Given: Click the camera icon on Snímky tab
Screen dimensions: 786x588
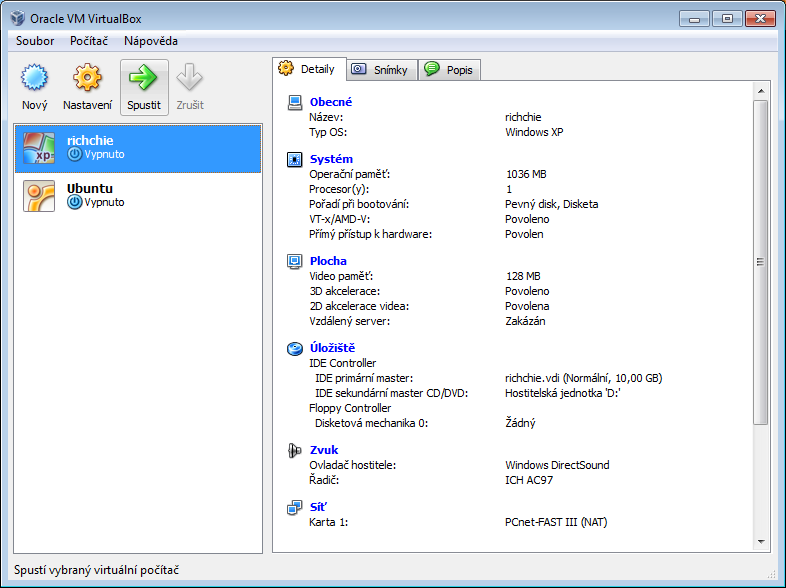Looking at the screenshot, I should [358, 69].
